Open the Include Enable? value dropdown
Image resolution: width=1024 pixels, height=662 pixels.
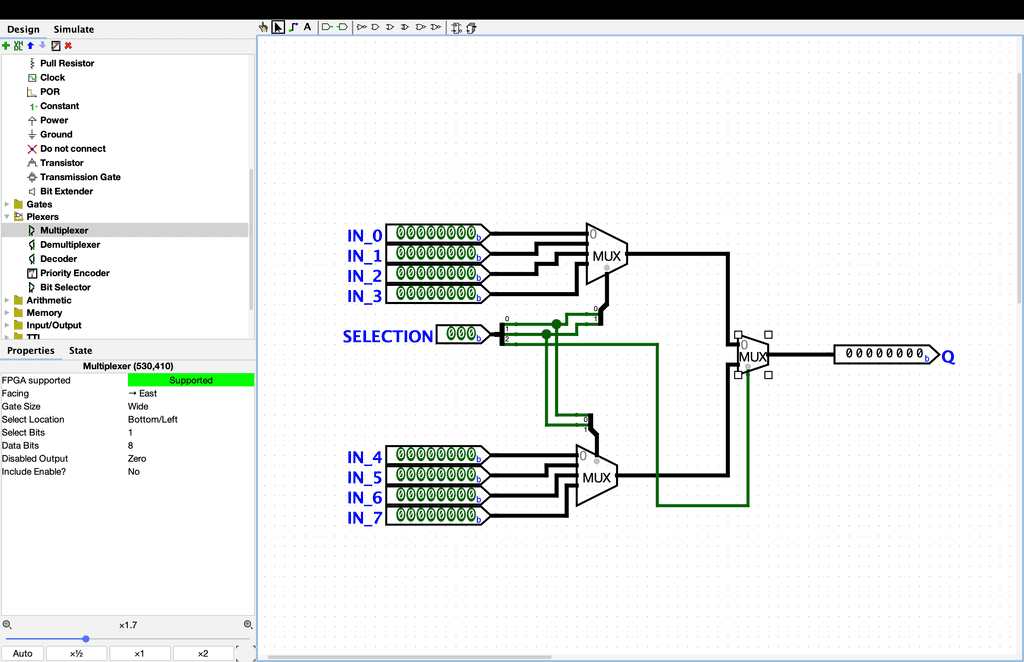coord(190,471)
